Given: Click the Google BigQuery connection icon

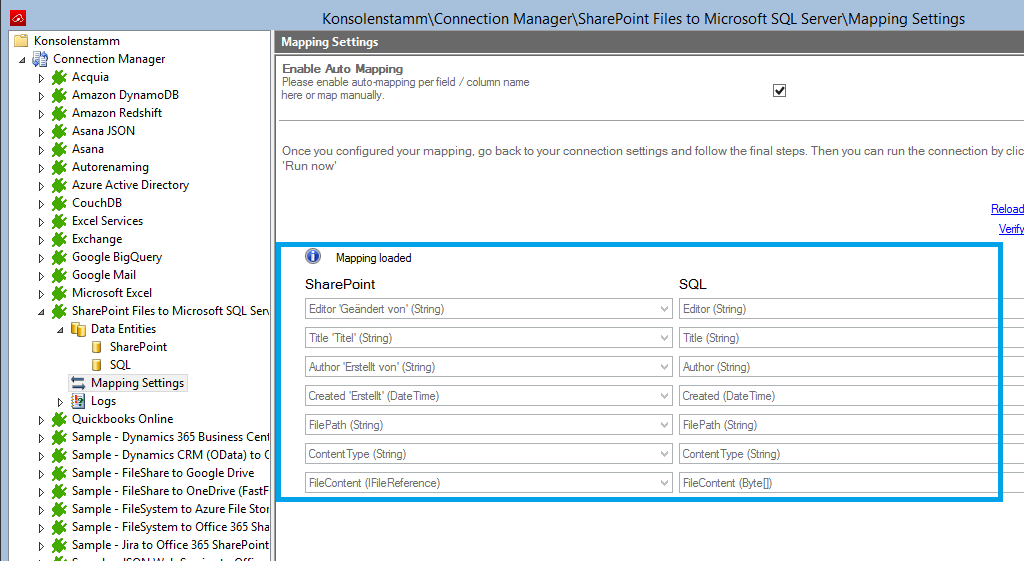Looking at the screenshot, I should pos(59,257).
